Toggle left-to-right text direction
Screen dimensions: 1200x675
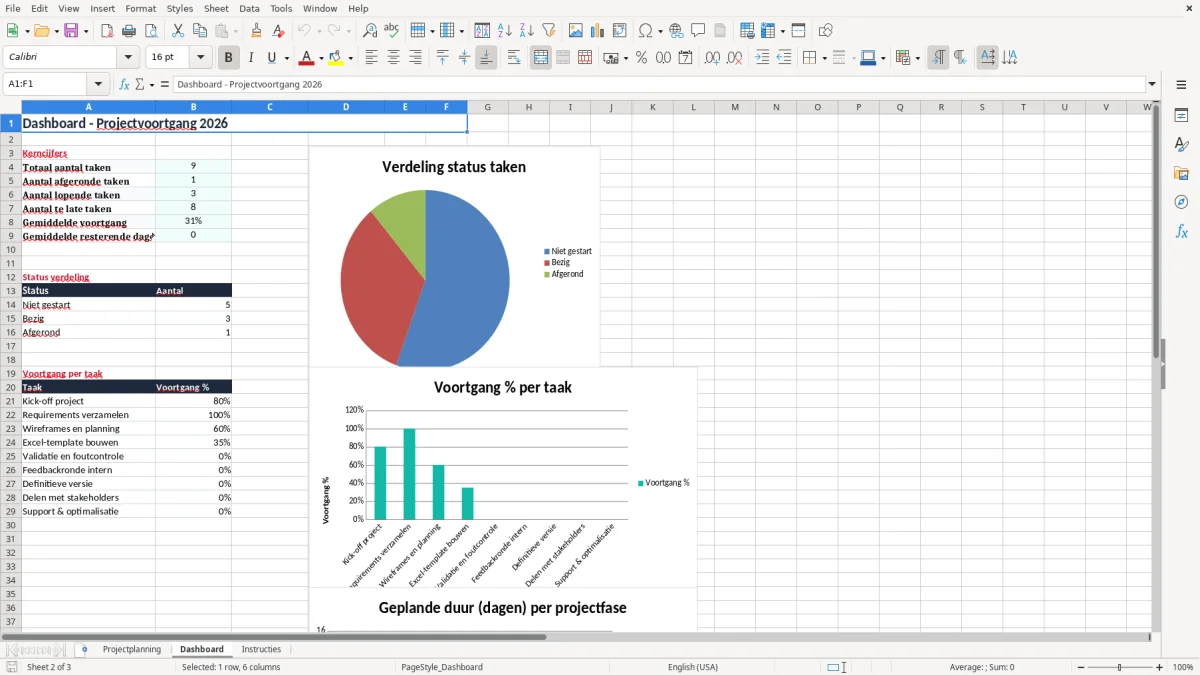point(938,58)
